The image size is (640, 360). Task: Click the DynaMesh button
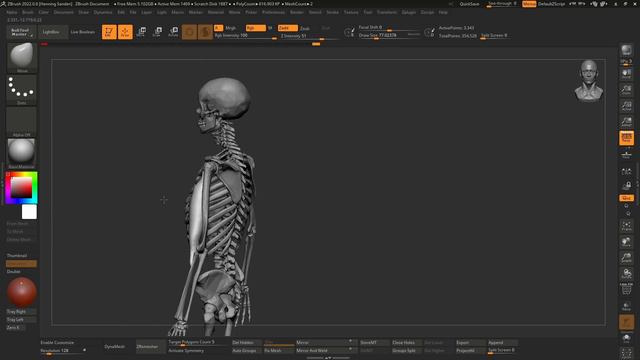click(115, 347)
